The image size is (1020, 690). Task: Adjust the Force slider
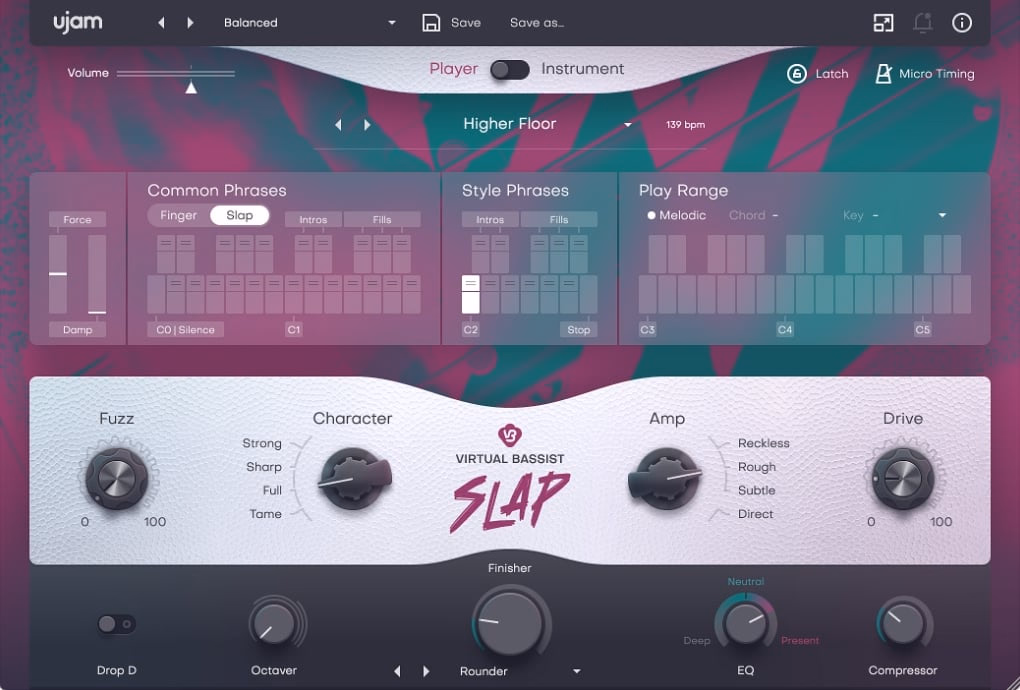(x=58, y=274)
